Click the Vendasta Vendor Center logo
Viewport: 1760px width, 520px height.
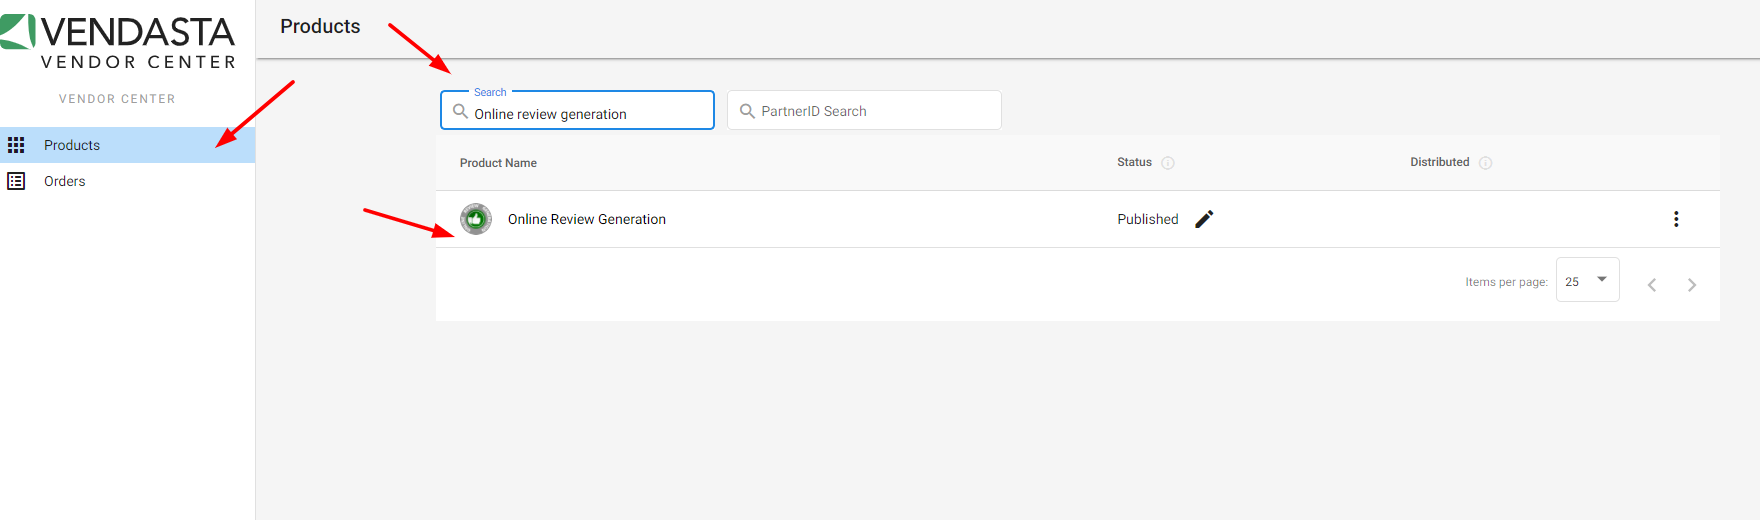(x=118, y=42)
